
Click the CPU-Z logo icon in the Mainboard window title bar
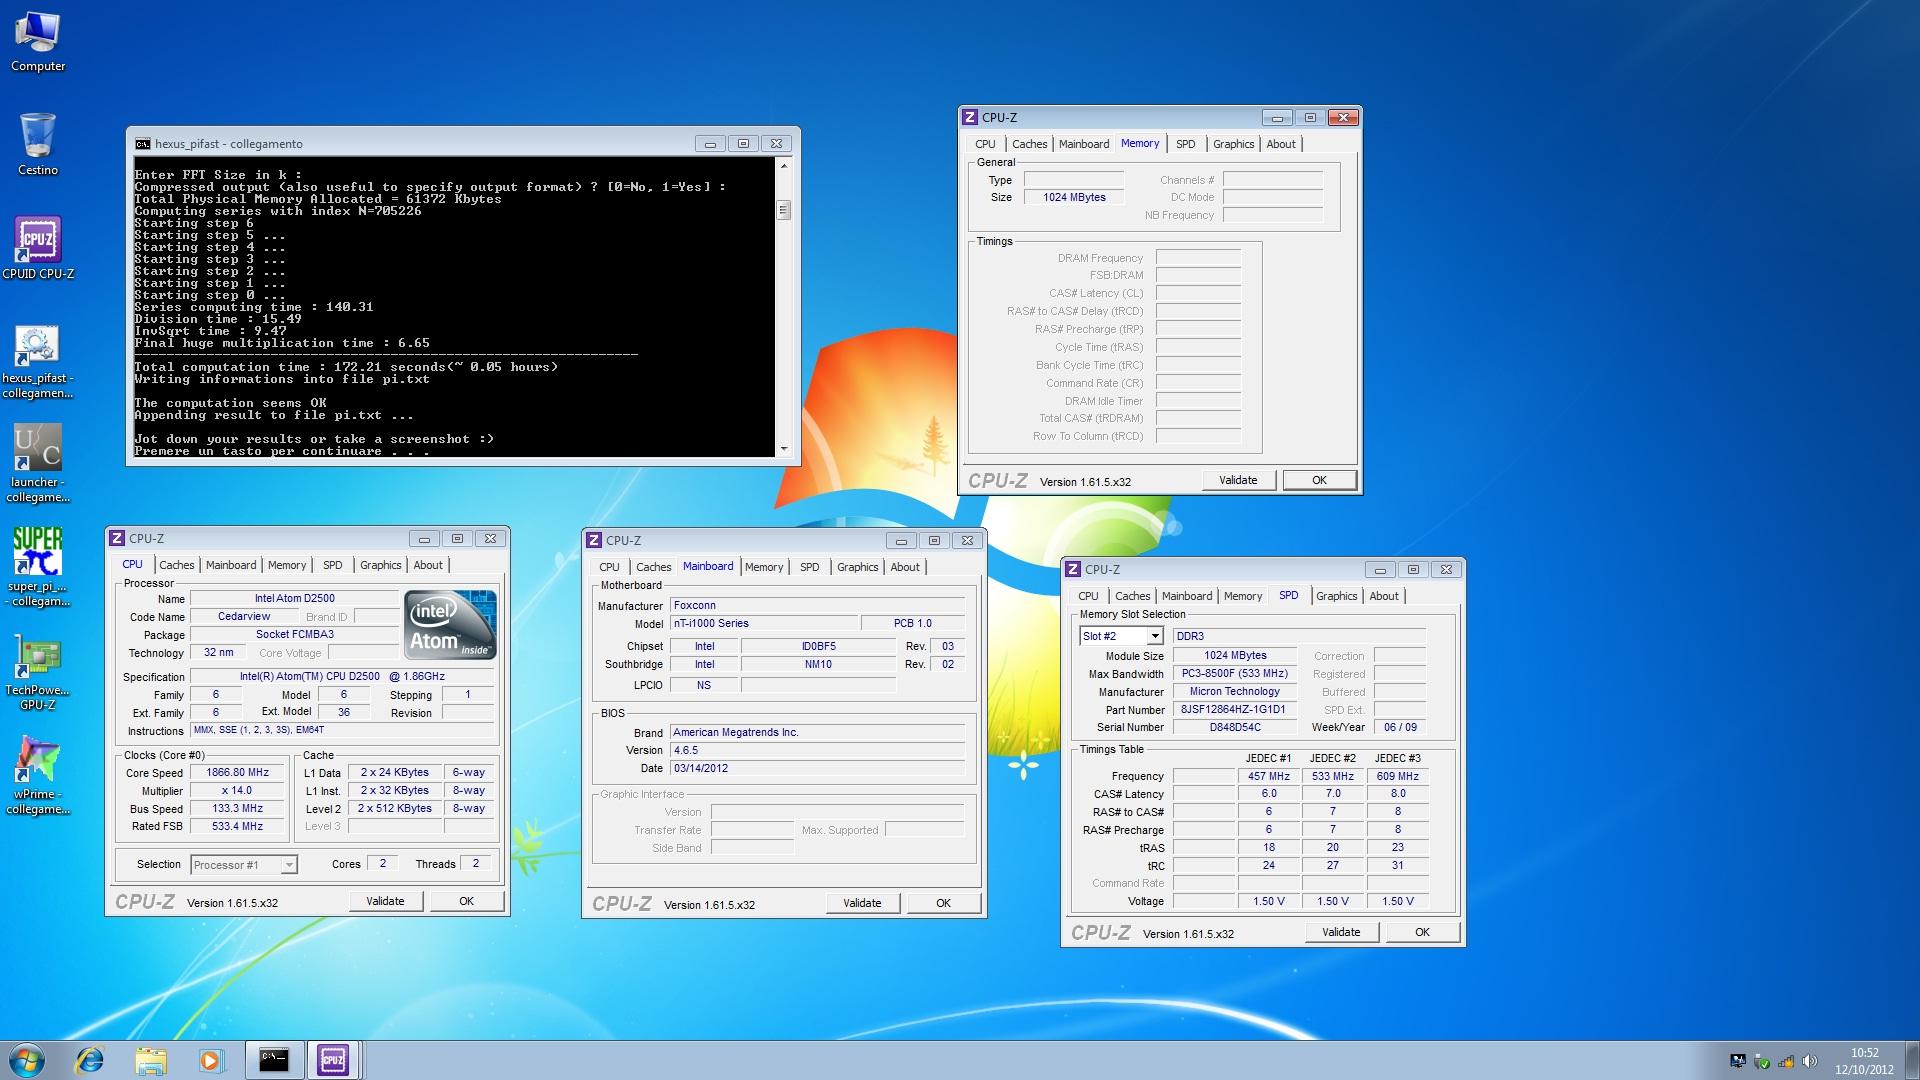coord(594,541)
